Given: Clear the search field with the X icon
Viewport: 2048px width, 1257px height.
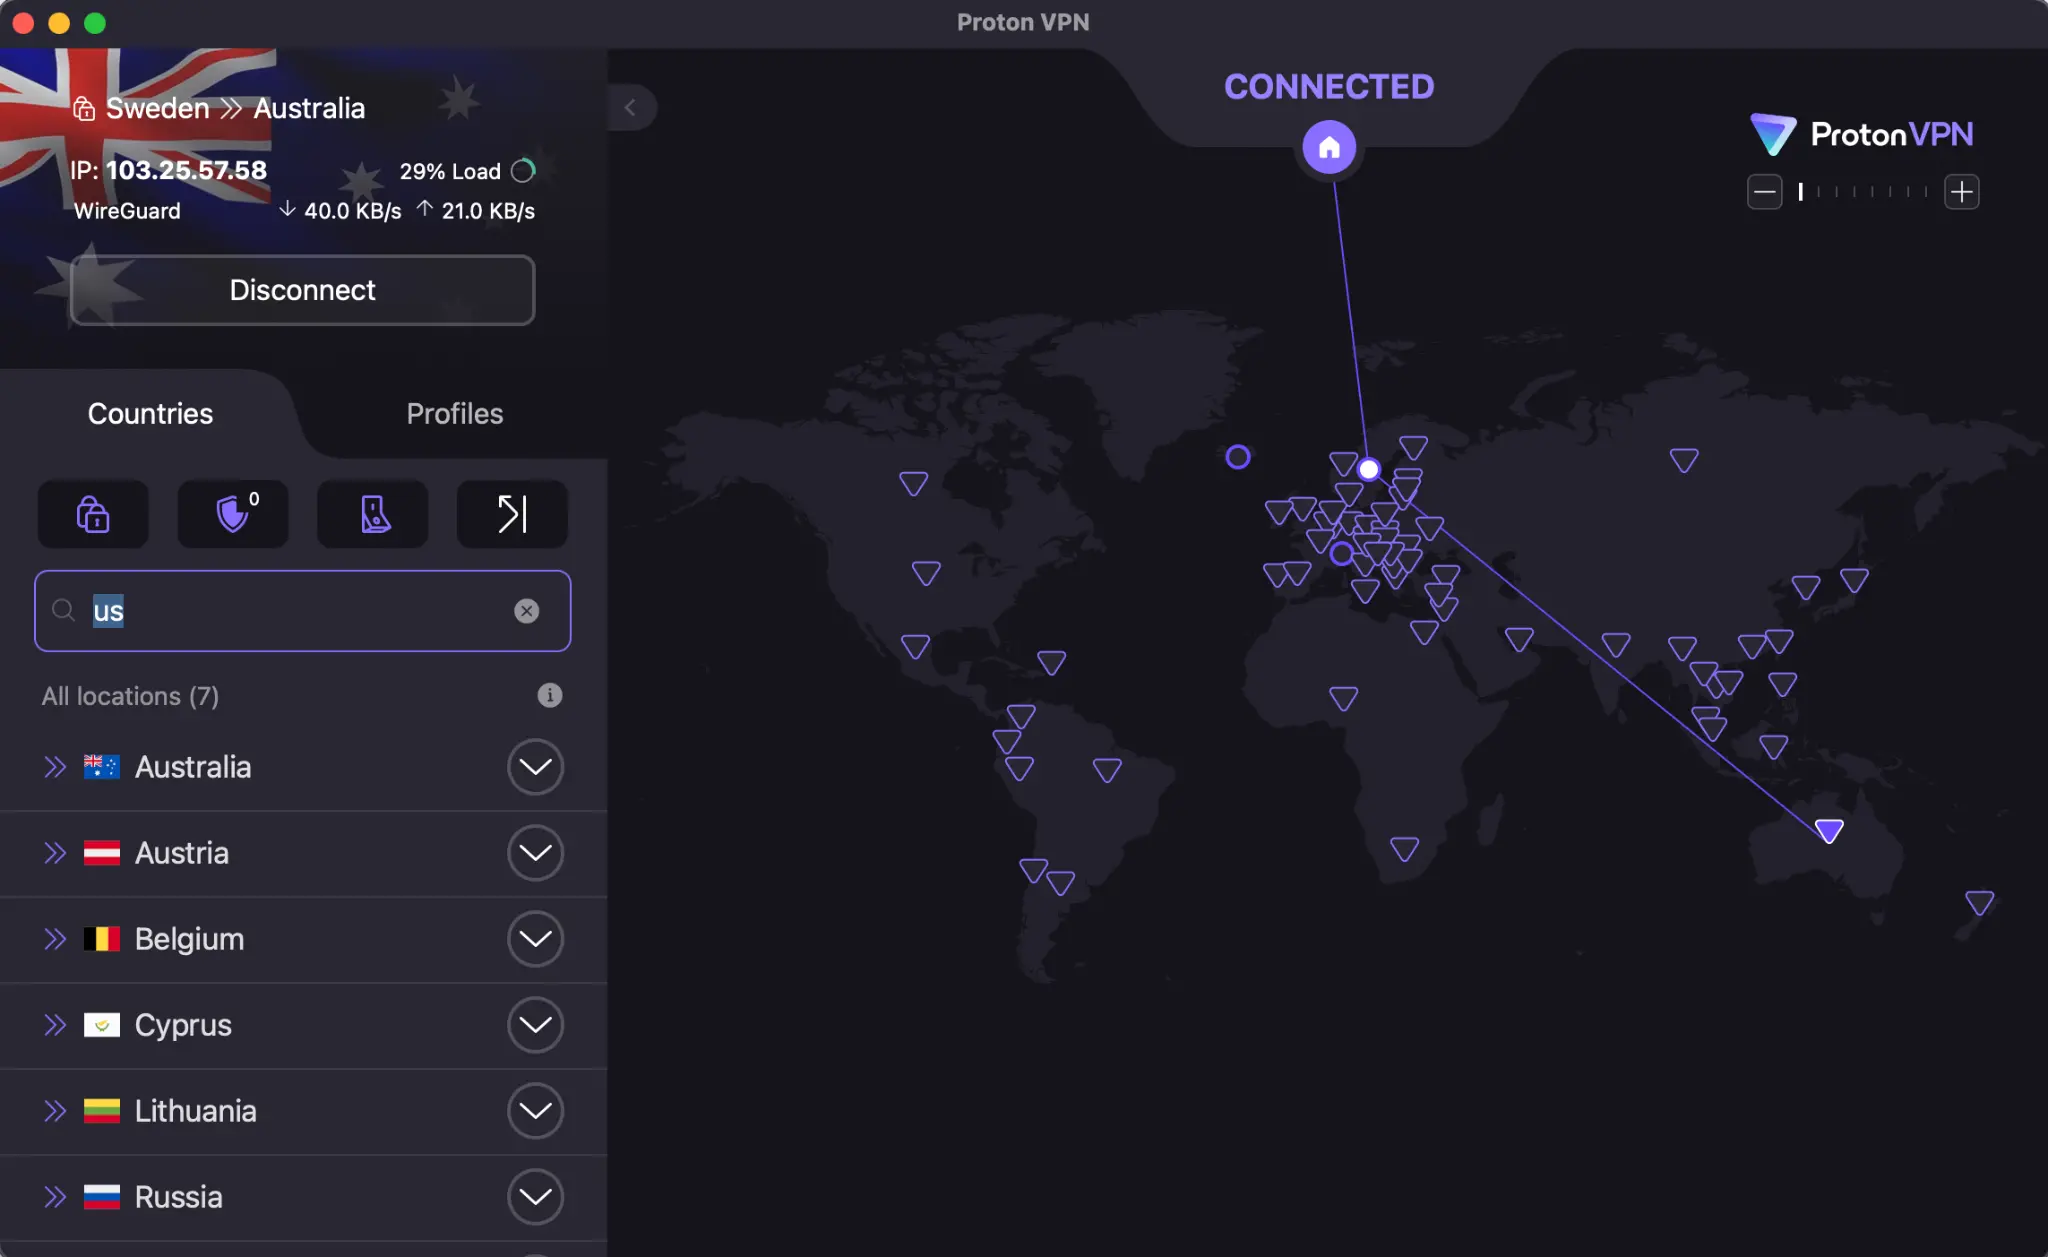Looking at the screenshot, I should pyautogui.click(x=528, y=611).
